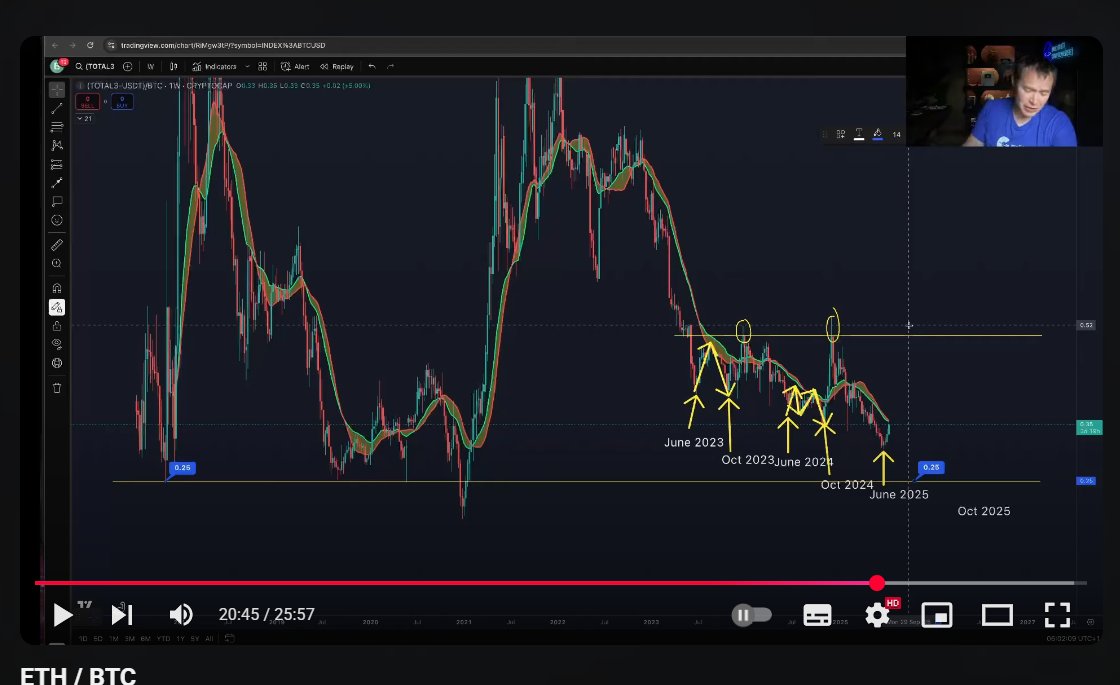
Task: Click the BUY button
Action: point(122,102)
